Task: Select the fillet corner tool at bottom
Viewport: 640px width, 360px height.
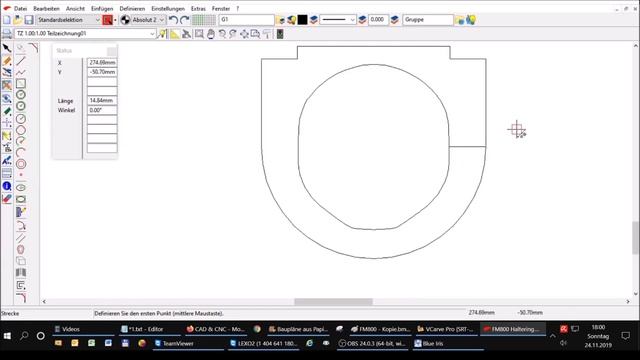Action: click(21, 298)
